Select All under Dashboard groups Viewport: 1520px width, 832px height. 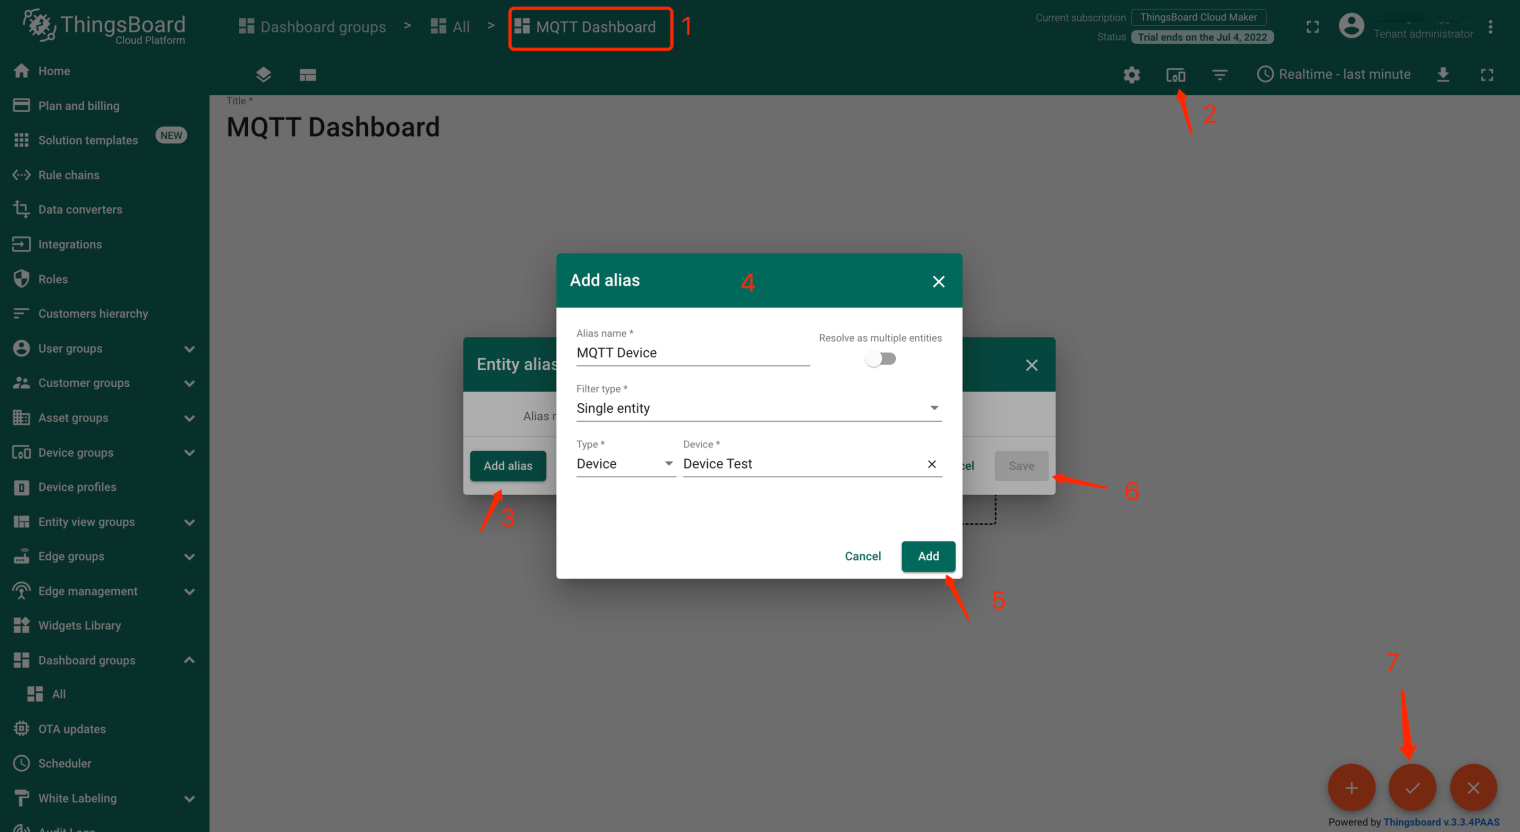coord(105,694)
